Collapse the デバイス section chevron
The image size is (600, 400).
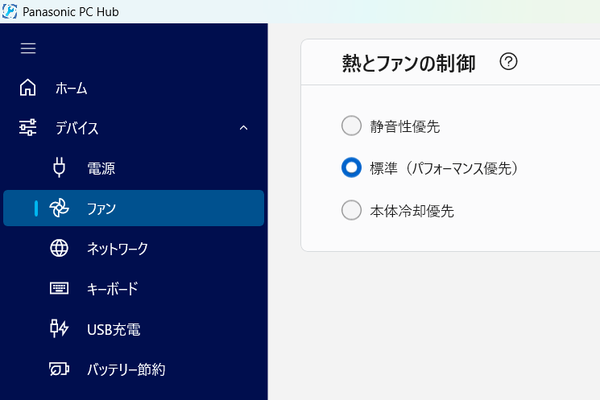243,128
